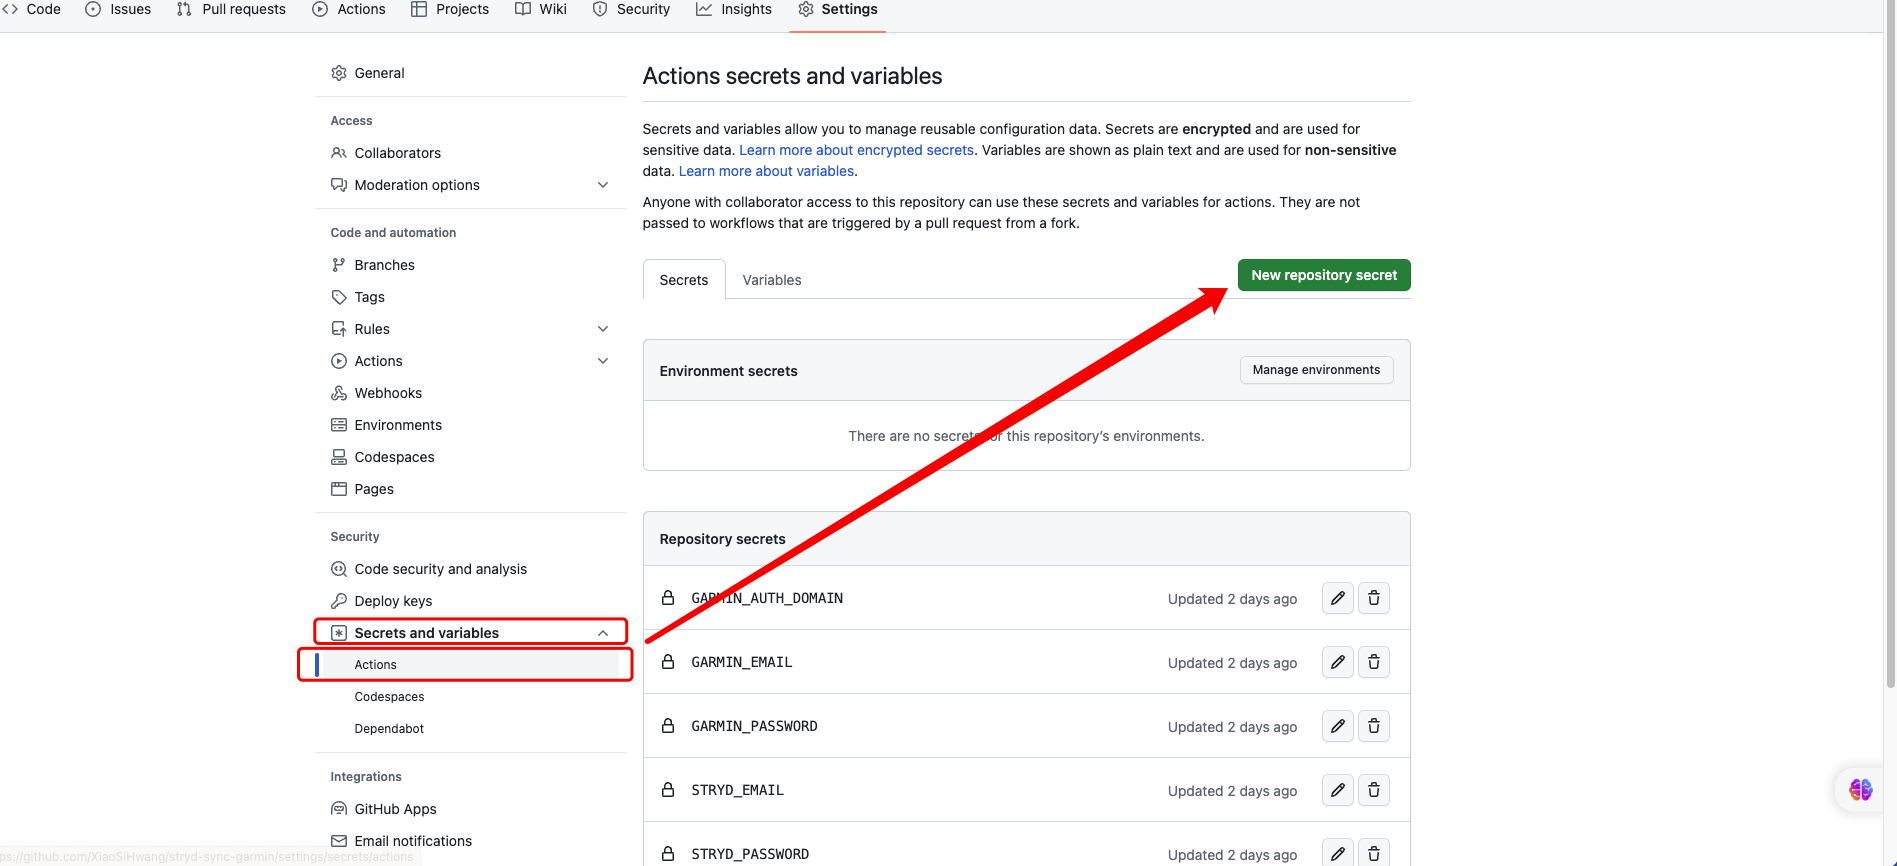
Task: Open Collaborators settings page
Action: [470, 153]
